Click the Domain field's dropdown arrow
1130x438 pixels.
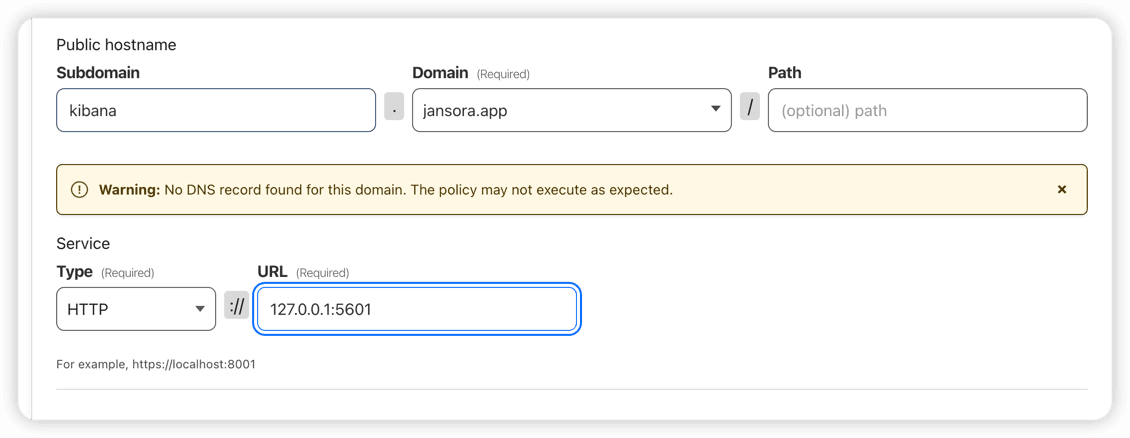715,109
